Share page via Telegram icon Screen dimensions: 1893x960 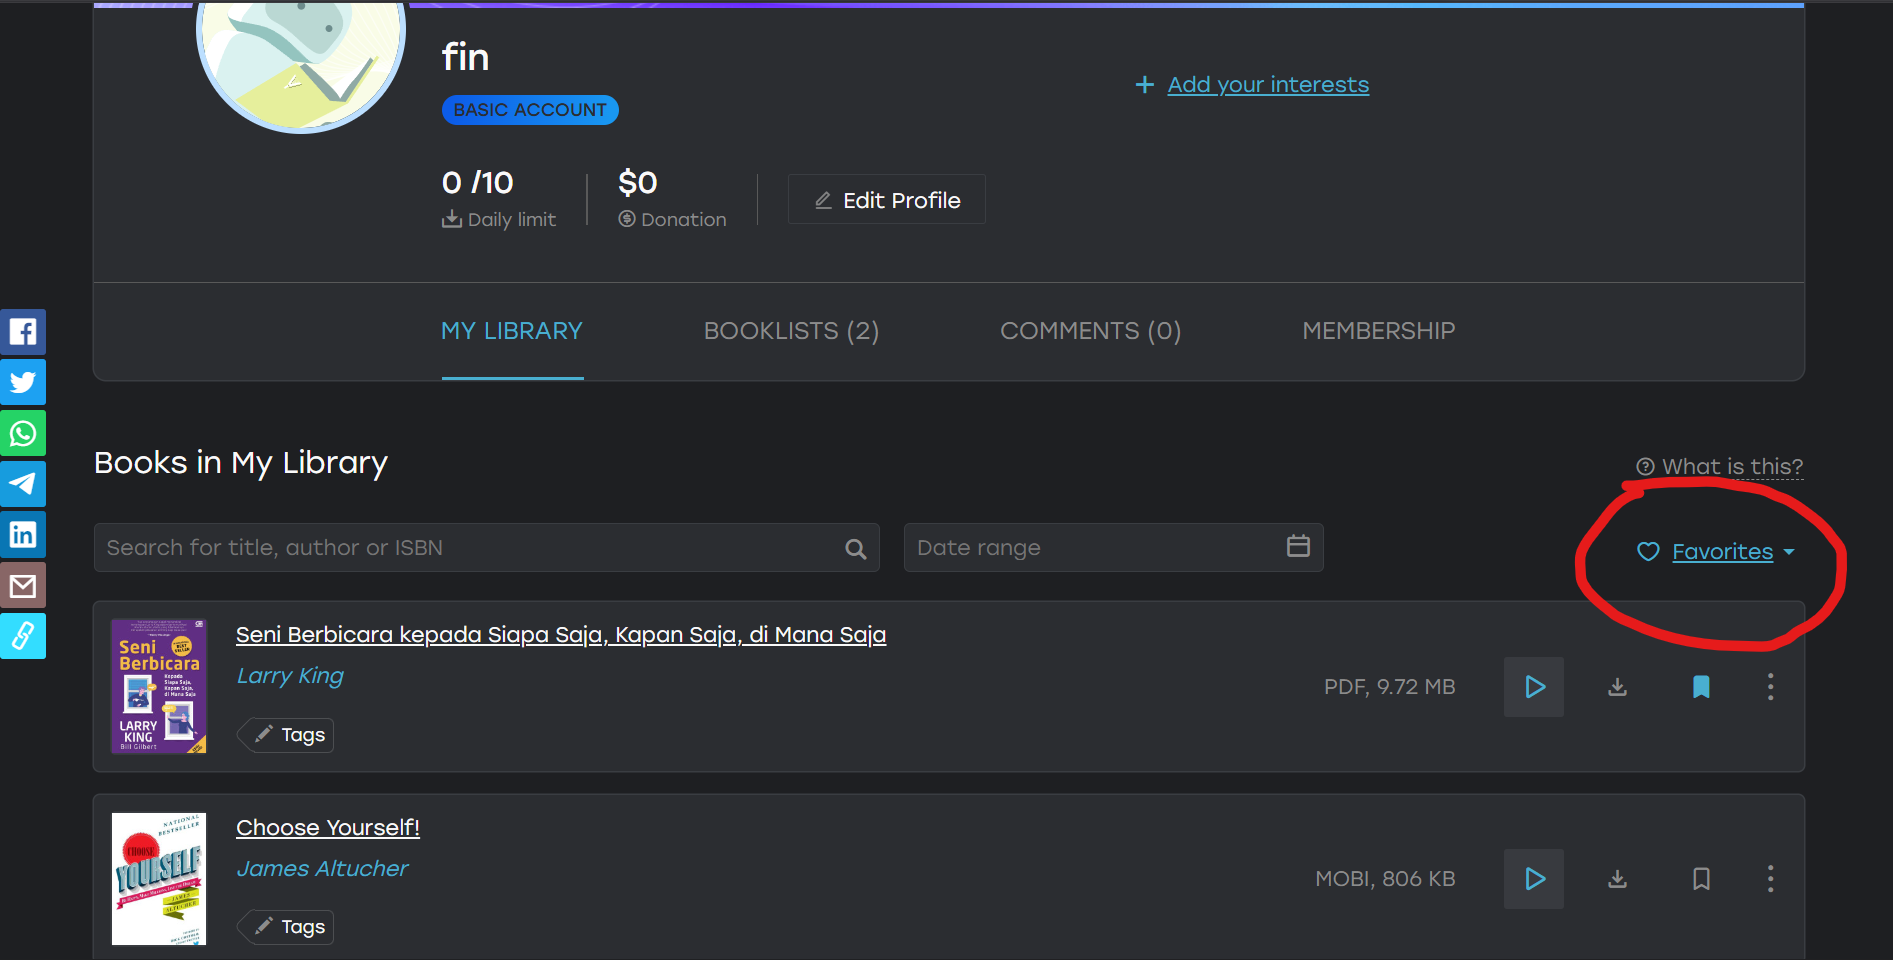[23, 484]
